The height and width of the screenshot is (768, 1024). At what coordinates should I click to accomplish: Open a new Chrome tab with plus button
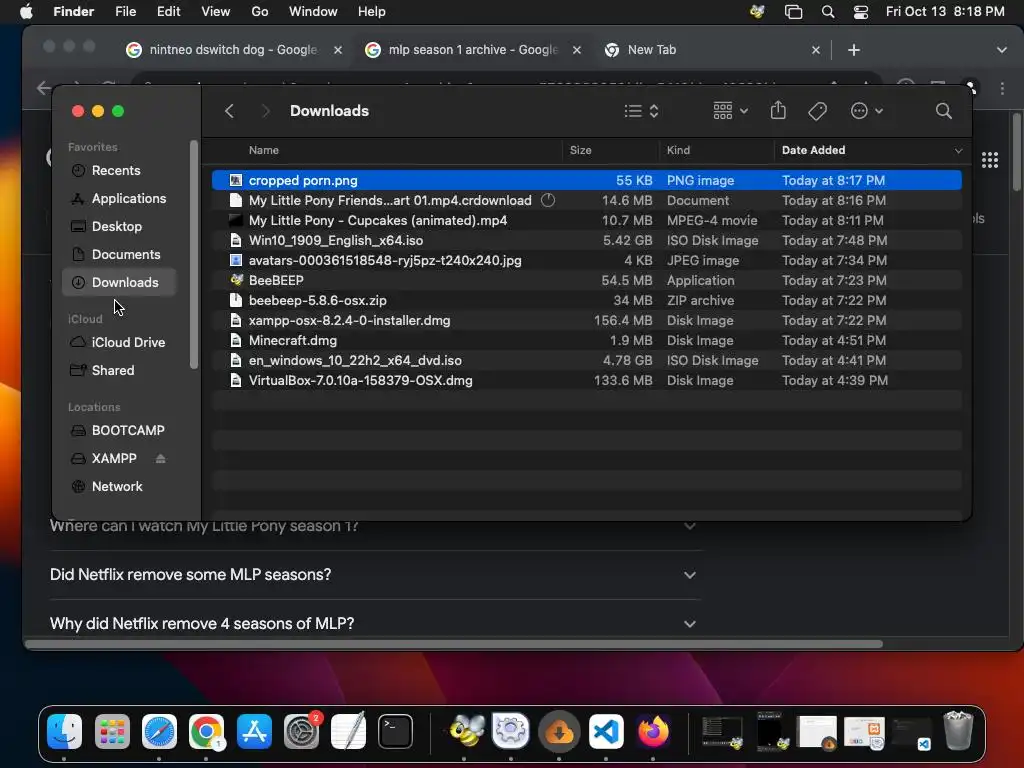[854, 50]
